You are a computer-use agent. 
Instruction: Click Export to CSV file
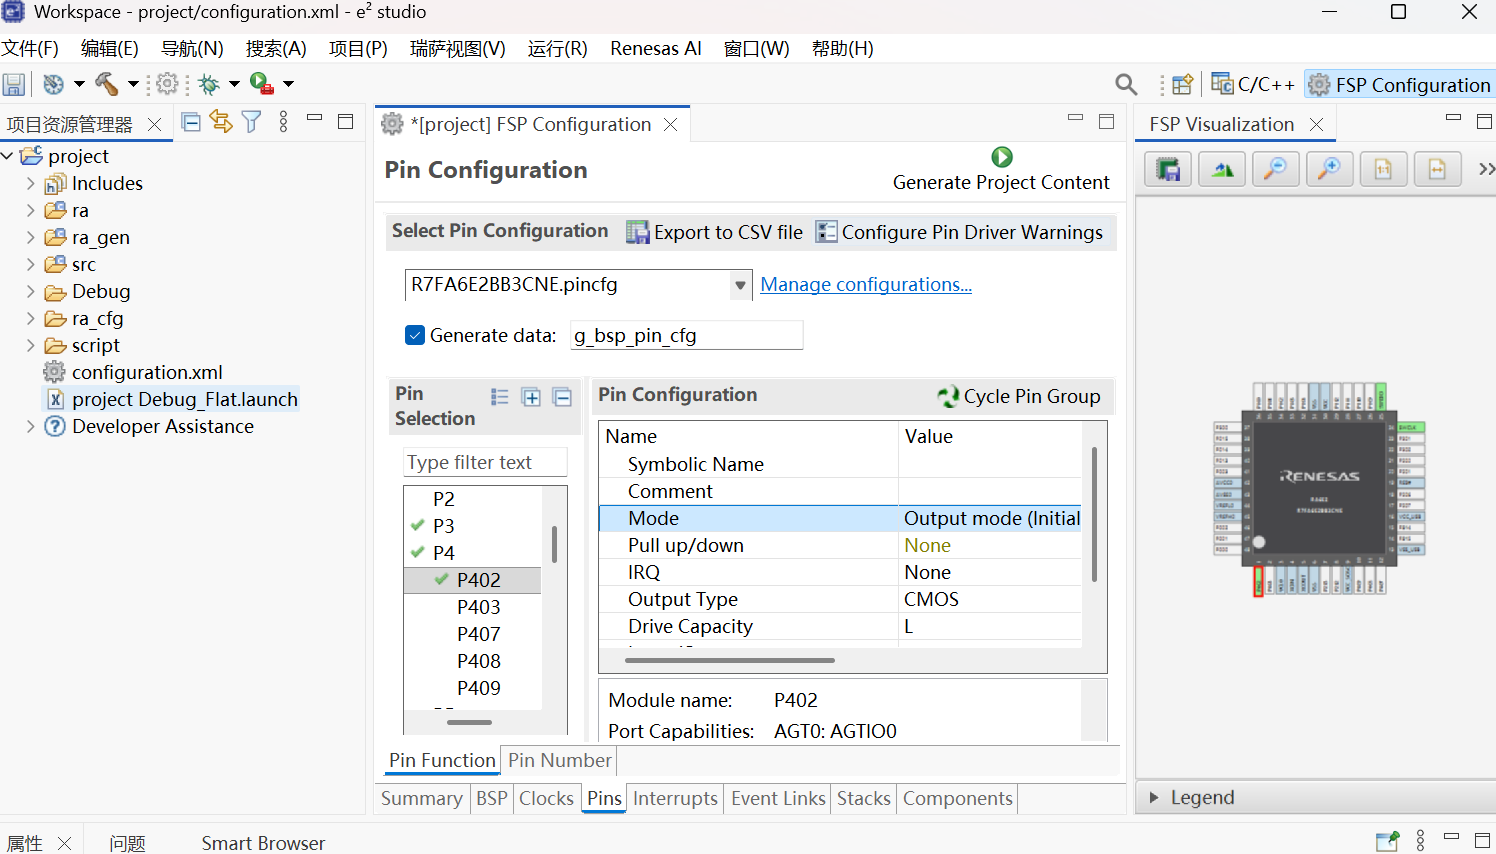[715, 232]
